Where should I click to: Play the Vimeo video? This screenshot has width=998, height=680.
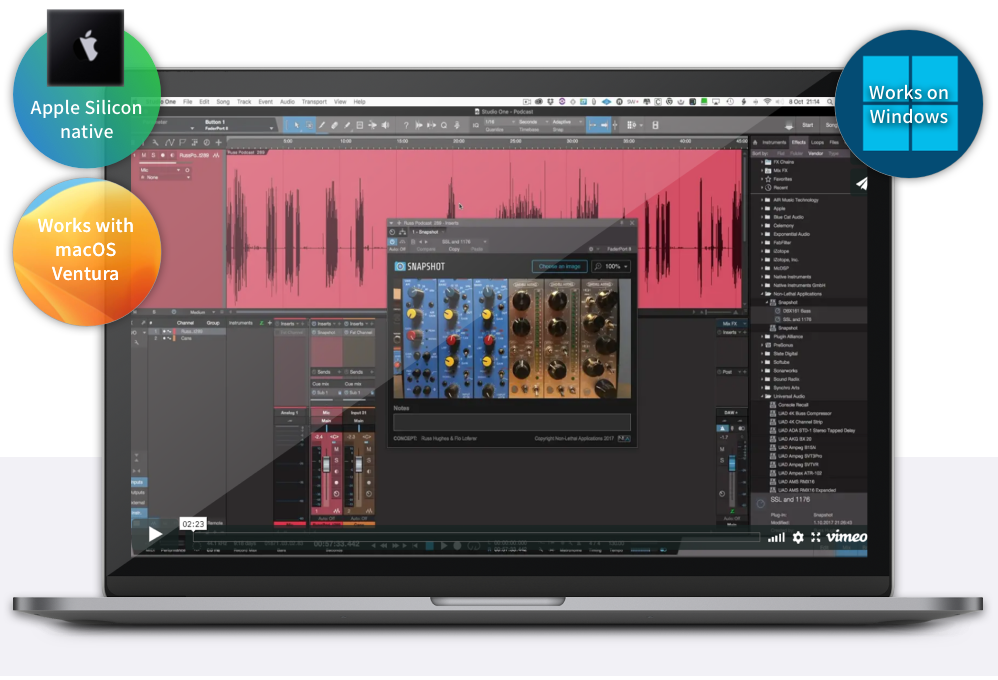point(155,534)
